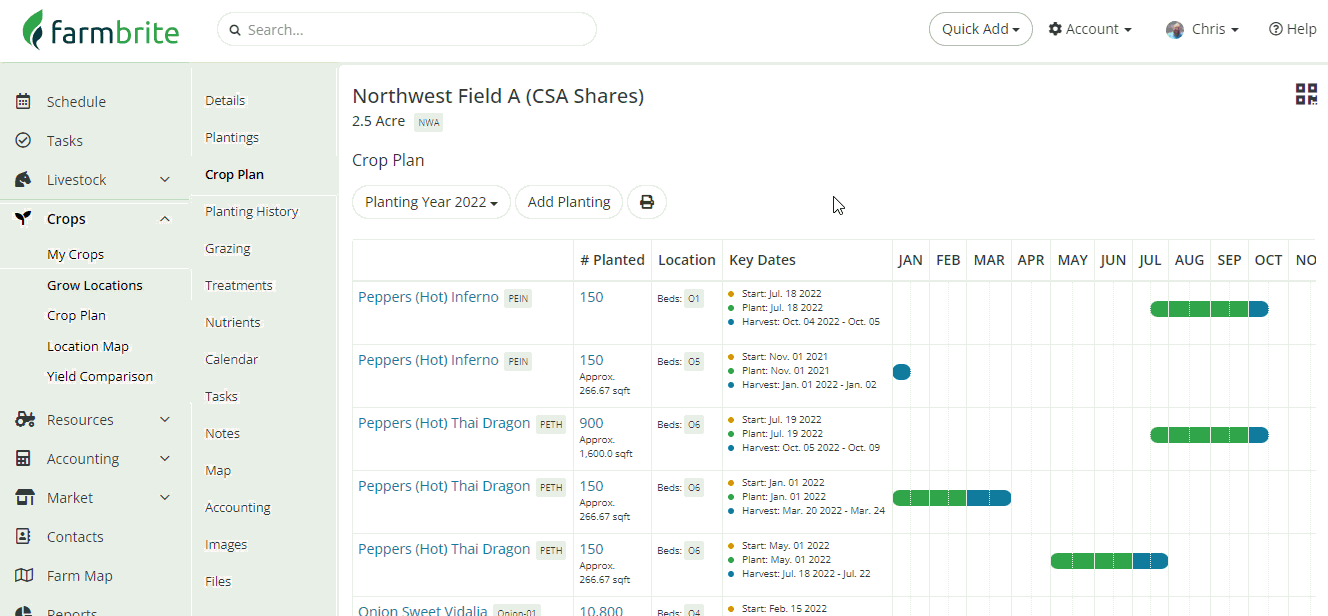Viewport: 1328px width, 616px height.
Task: Click the Schedule calendar icon
Action: (23, 101)
